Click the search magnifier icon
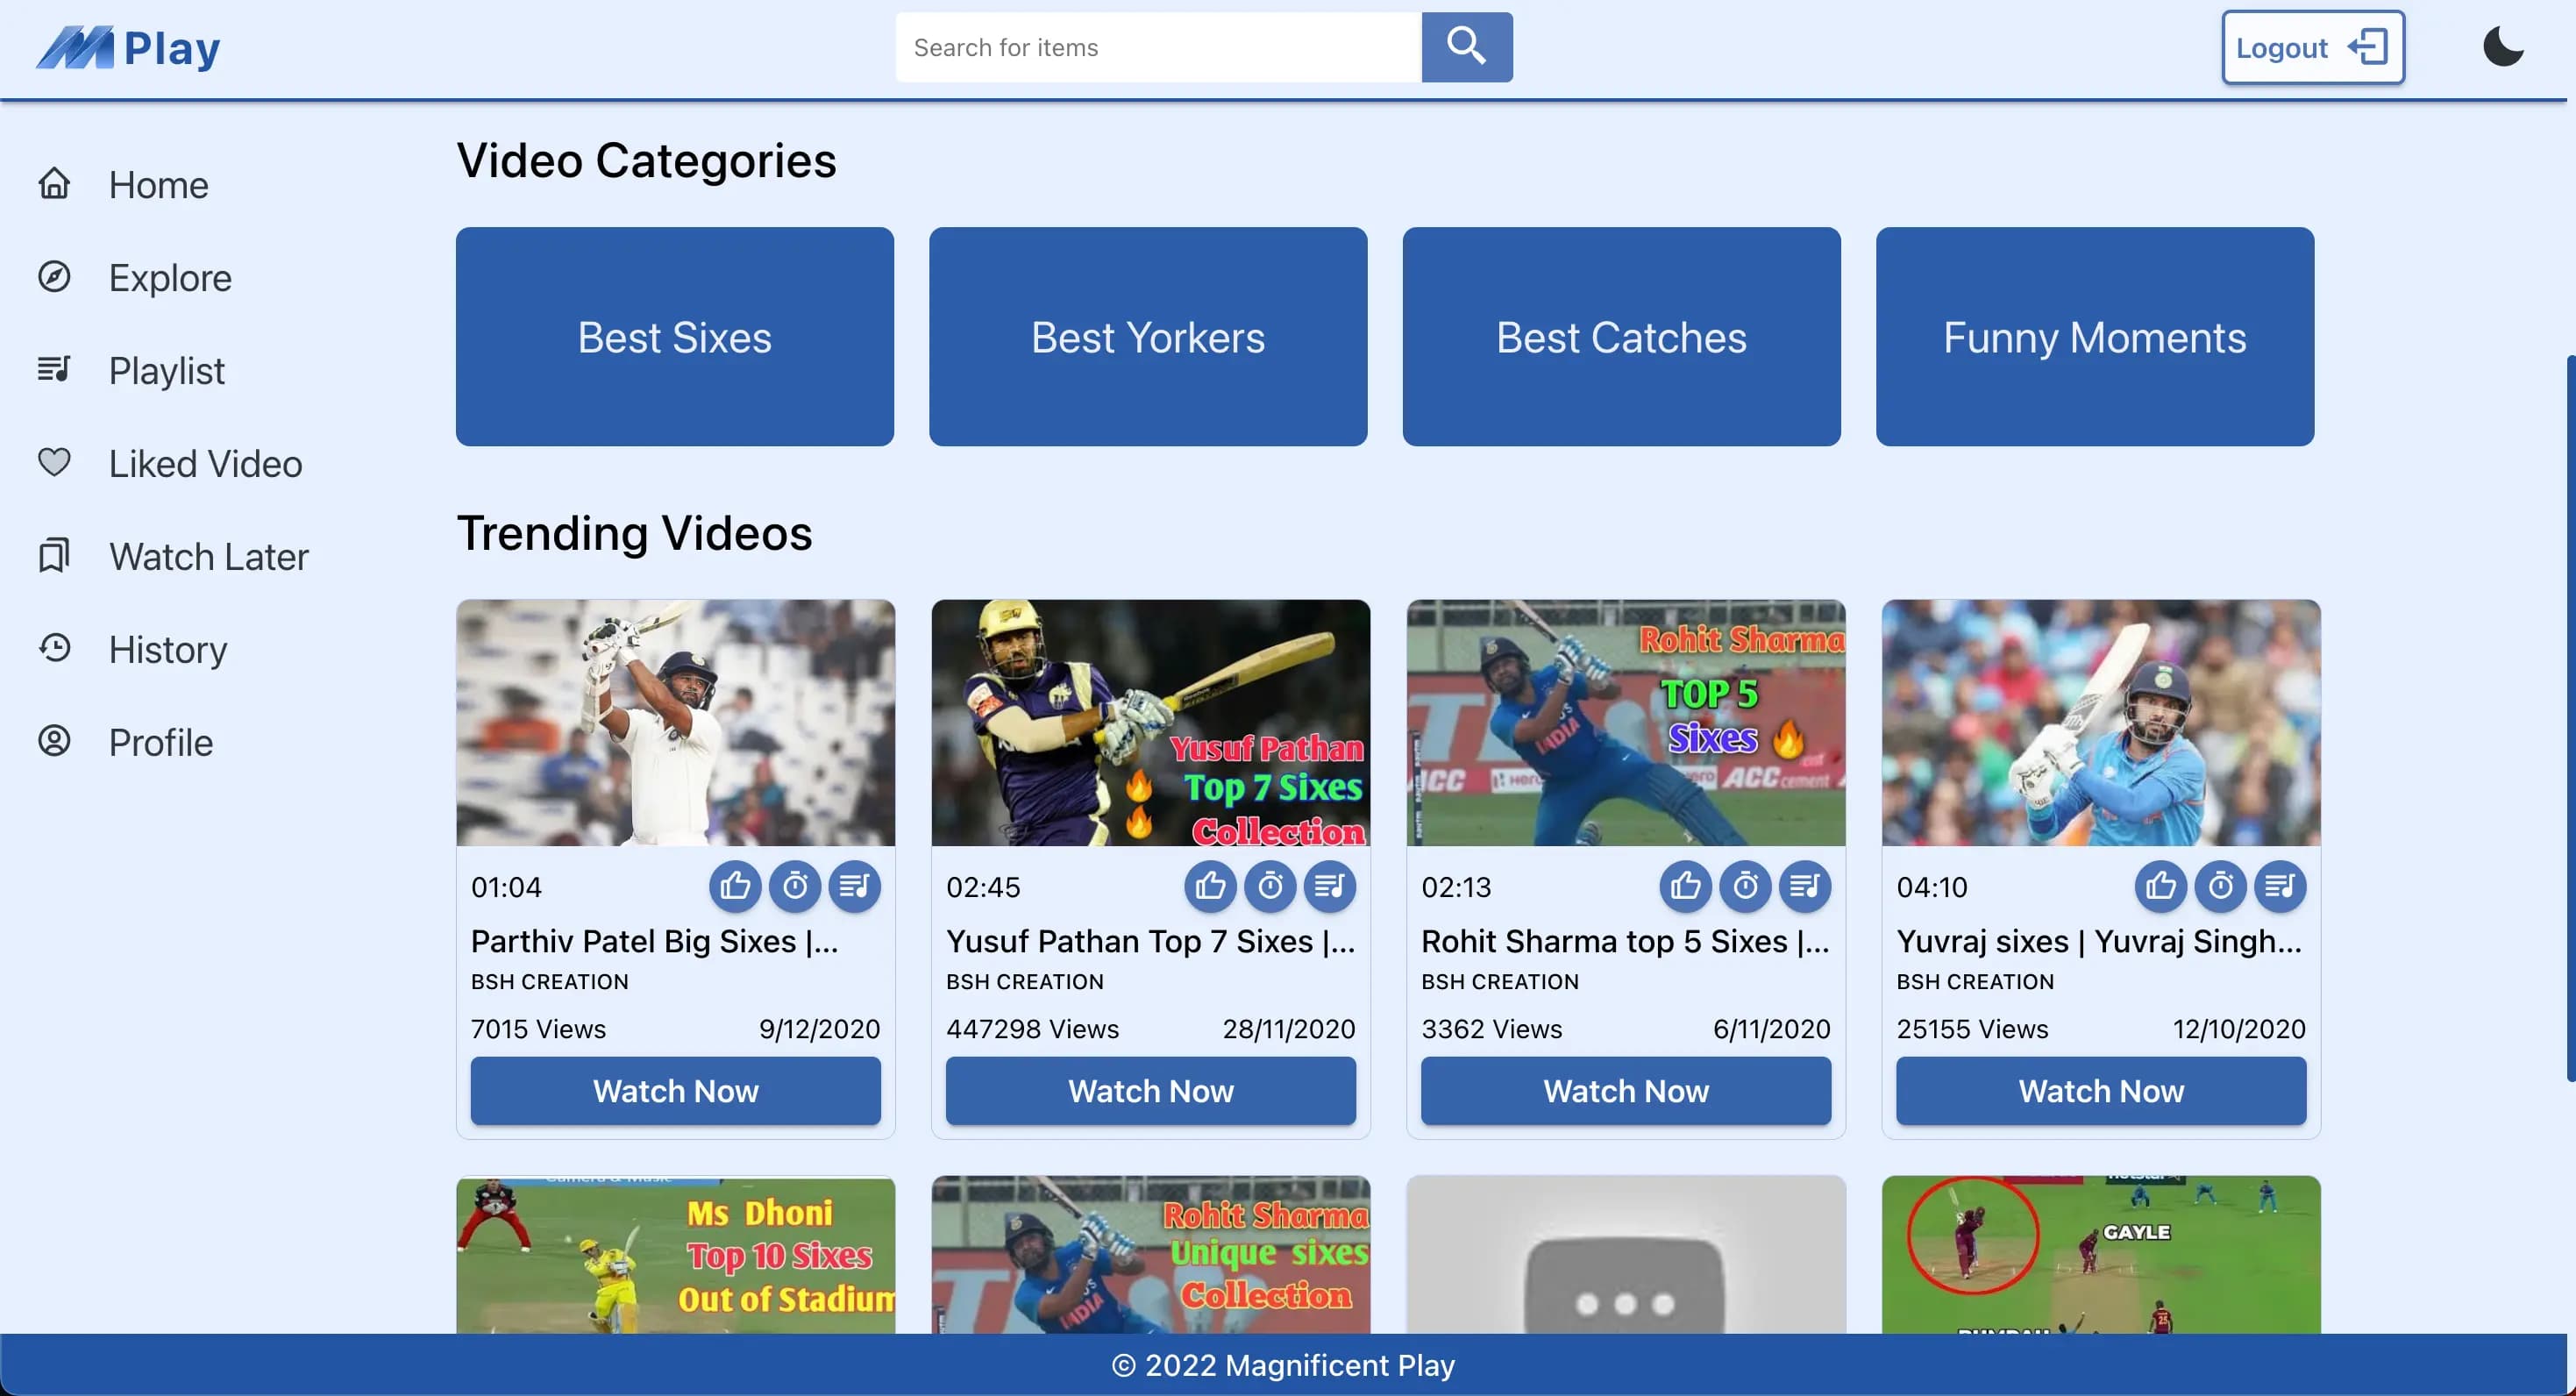 coord(1468,46)
